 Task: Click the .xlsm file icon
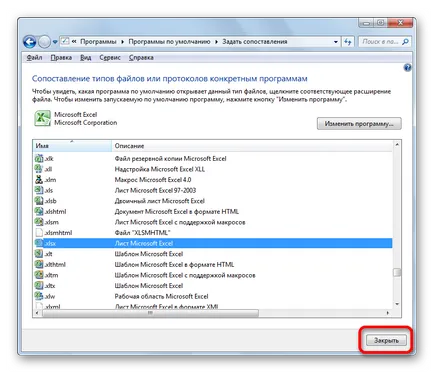[x=39, y=222]
